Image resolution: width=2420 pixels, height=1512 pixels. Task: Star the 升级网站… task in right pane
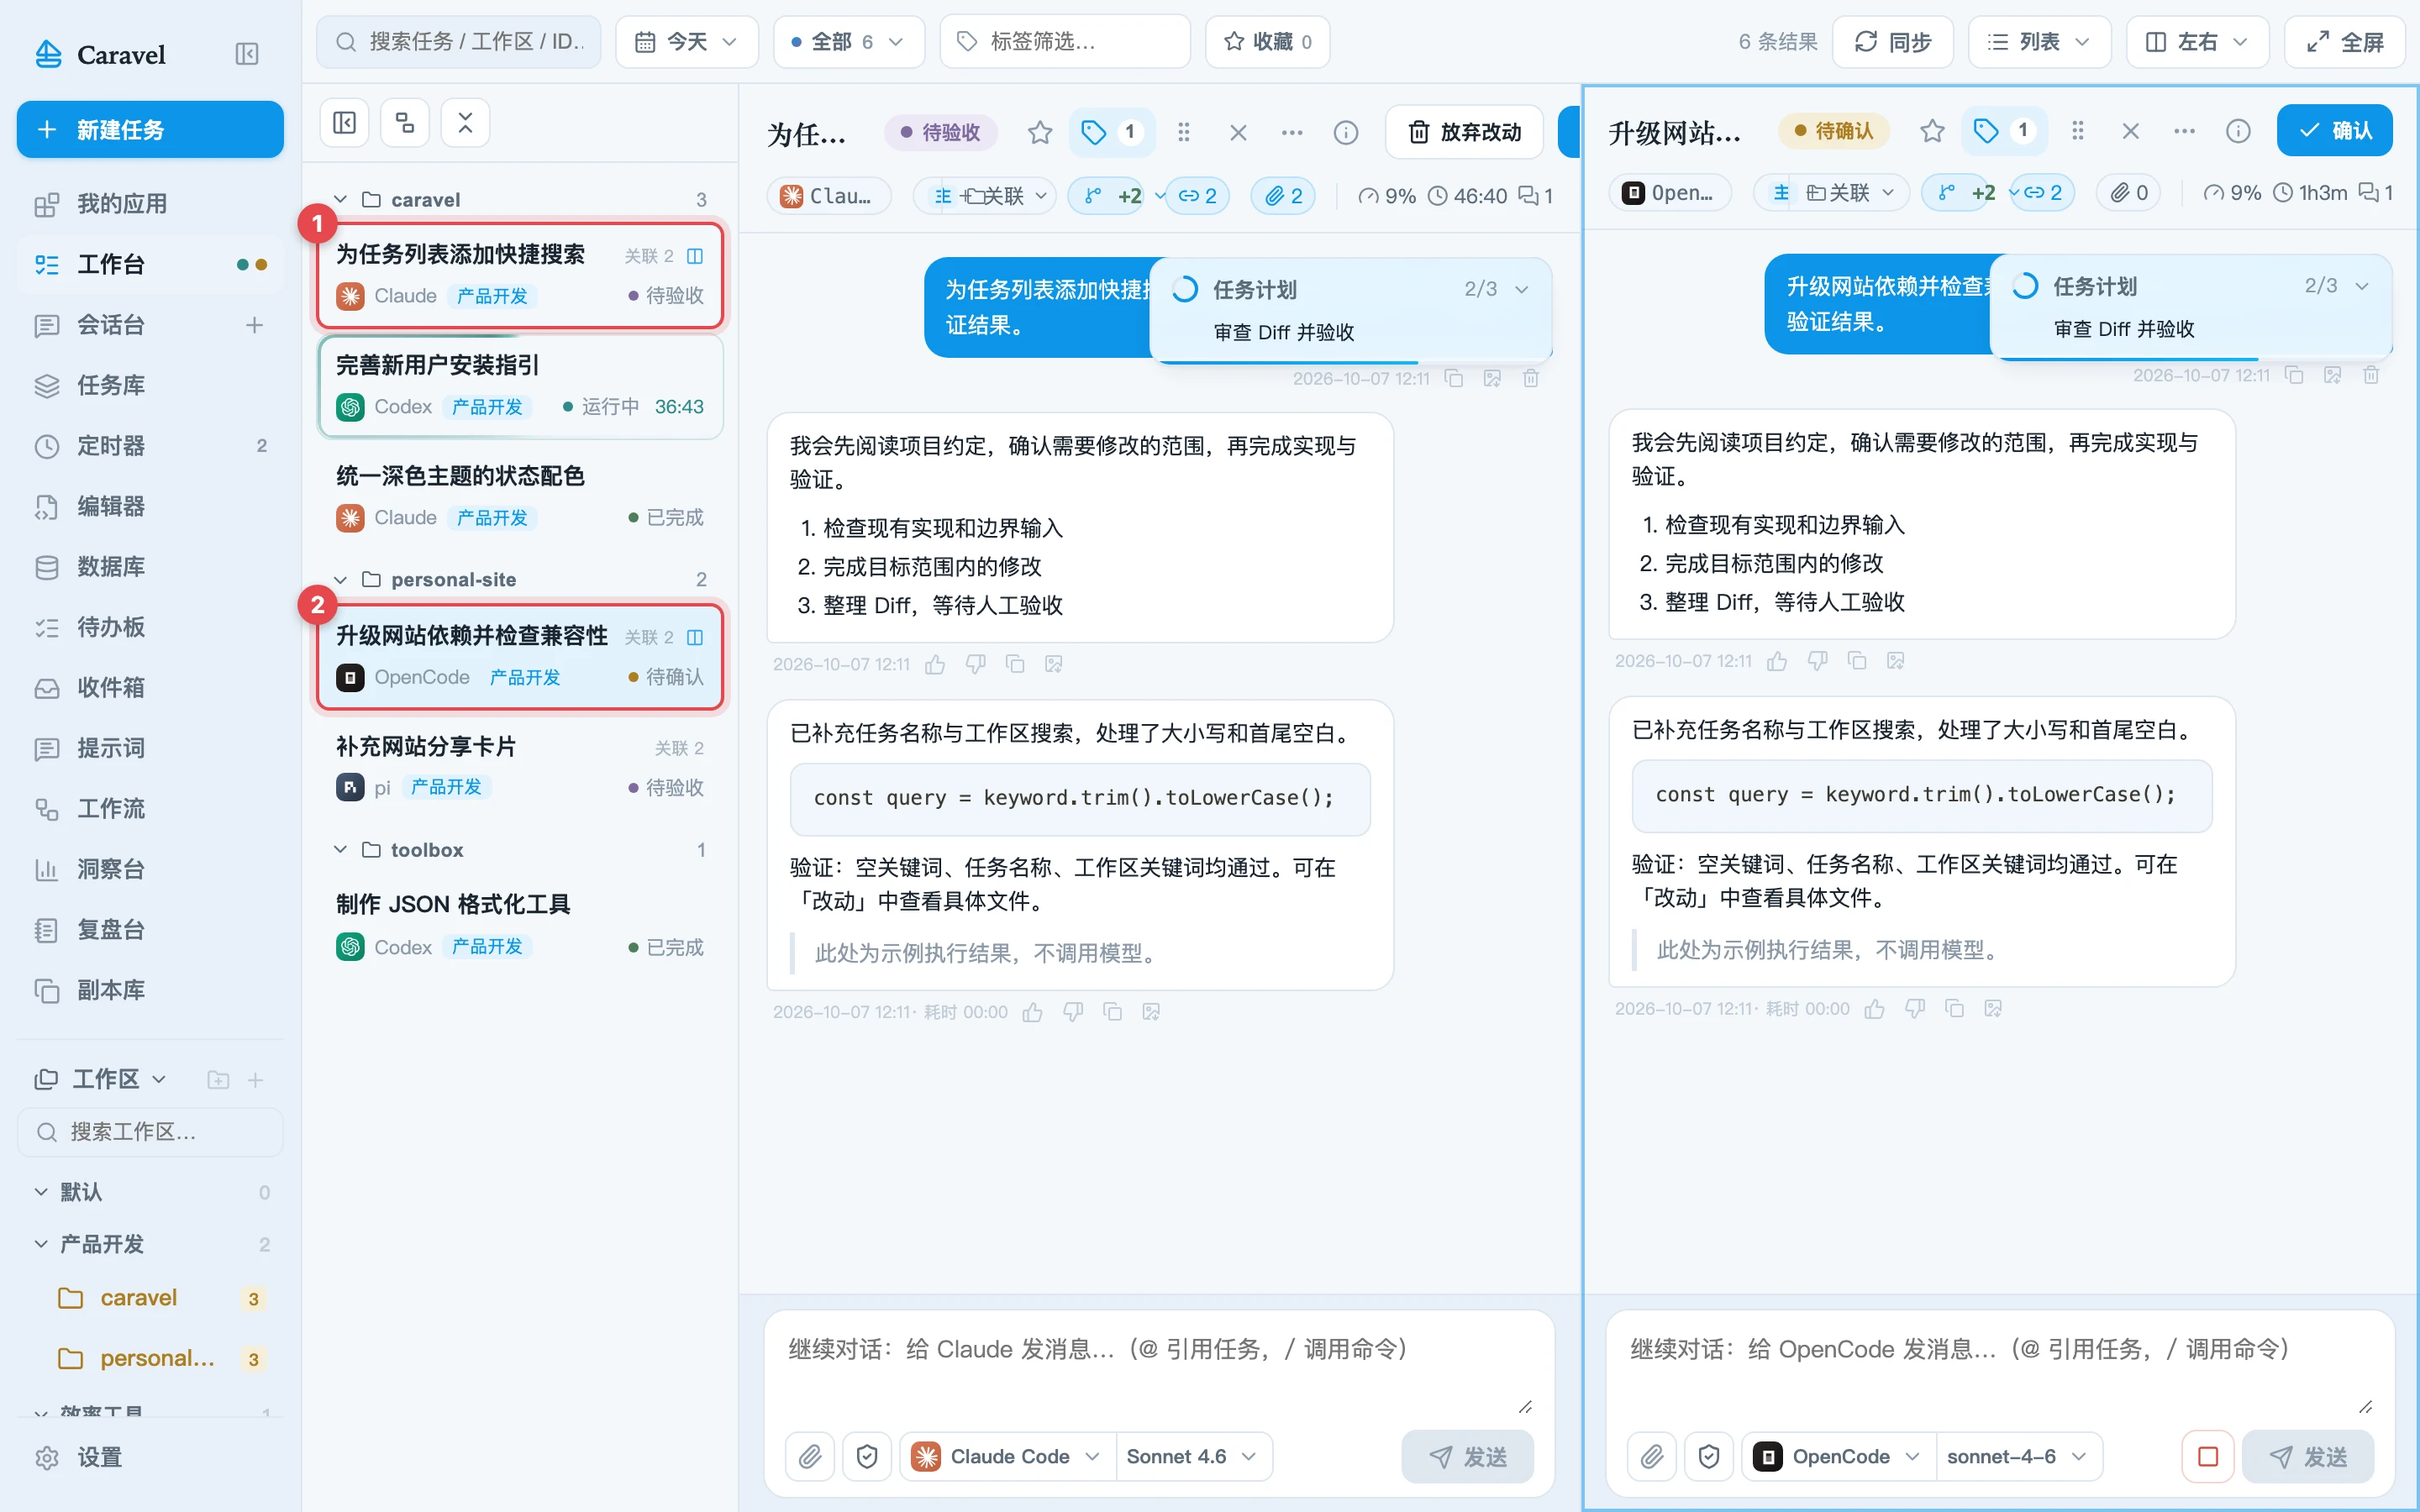1932,130
